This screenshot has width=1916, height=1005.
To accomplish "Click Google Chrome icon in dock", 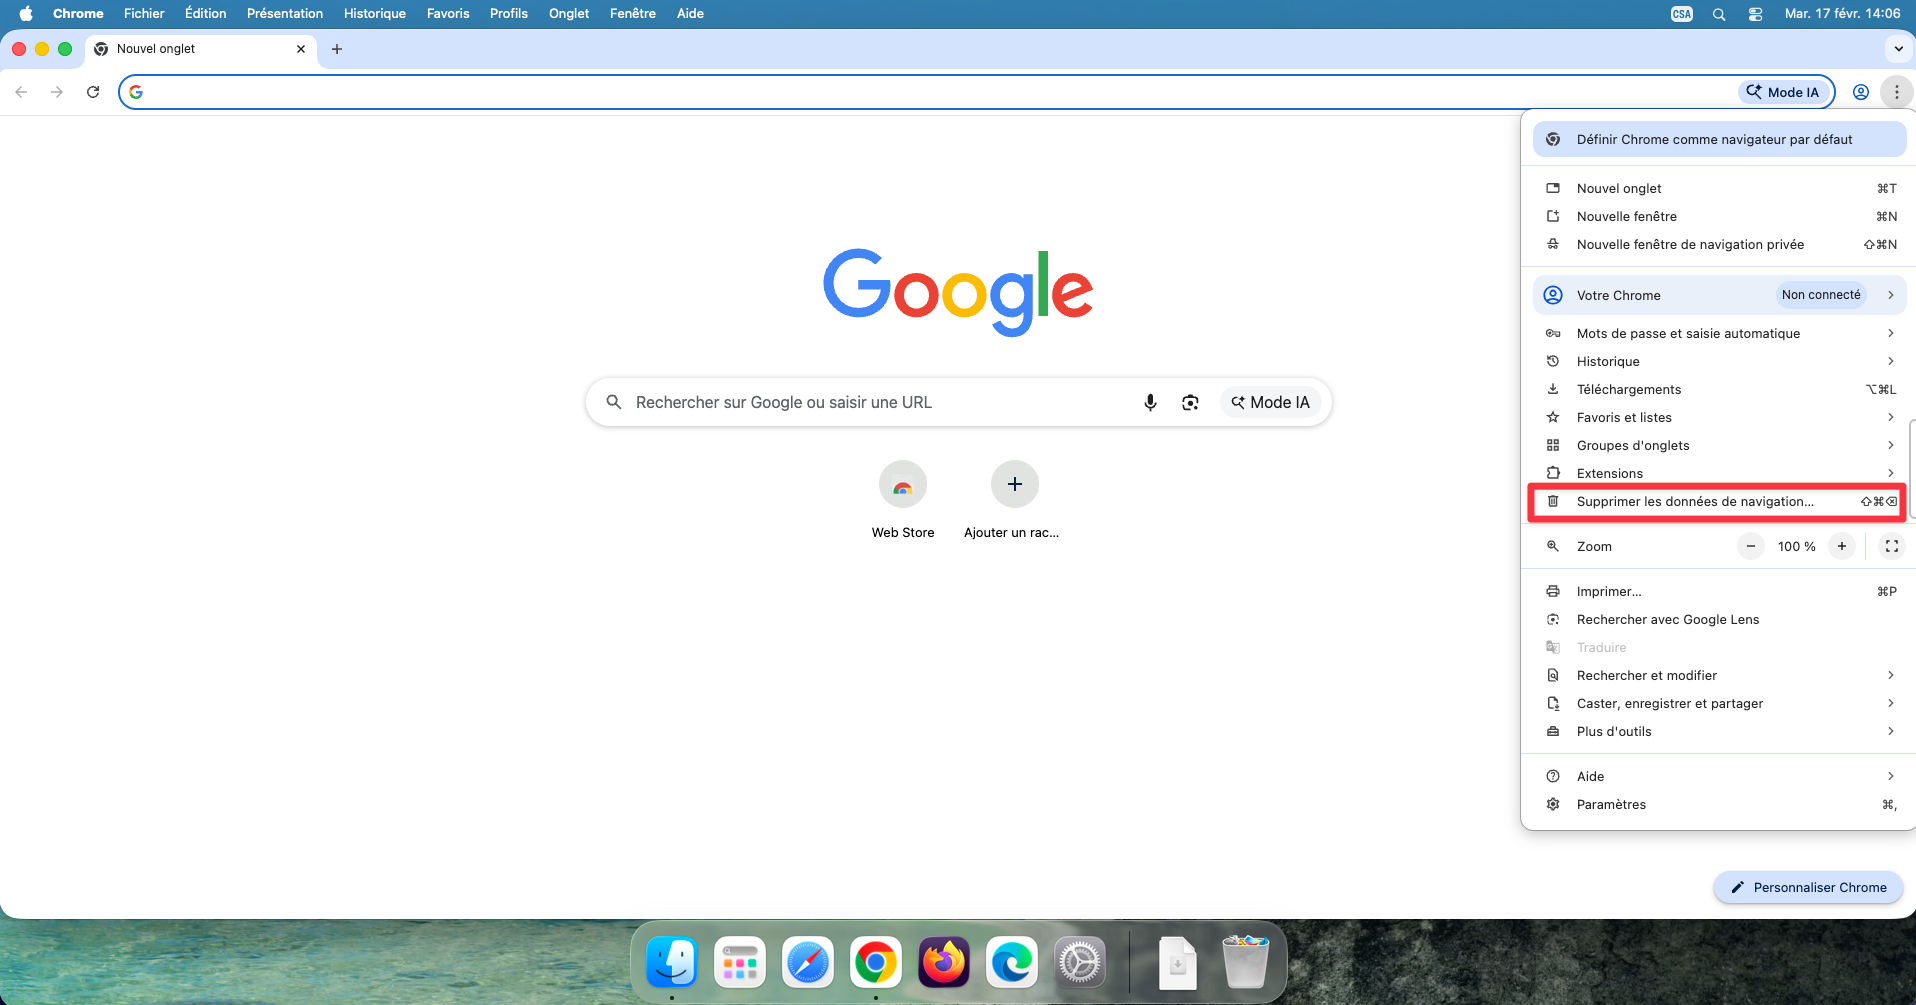I will pyautogui.click(x=876, y=963).
